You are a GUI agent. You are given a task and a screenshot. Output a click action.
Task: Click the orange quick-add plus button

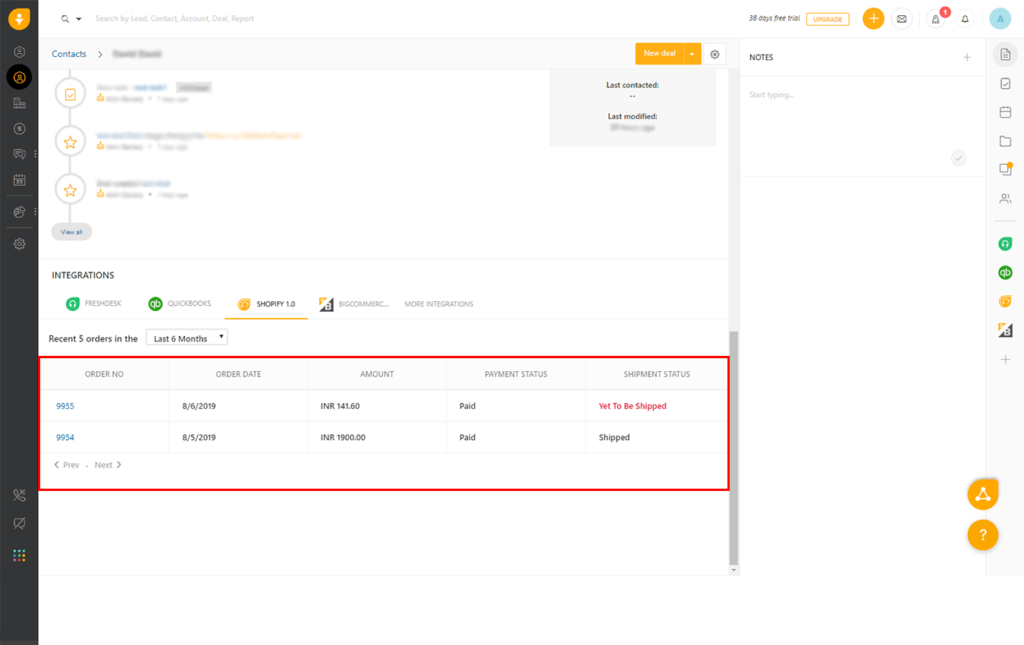873,19
